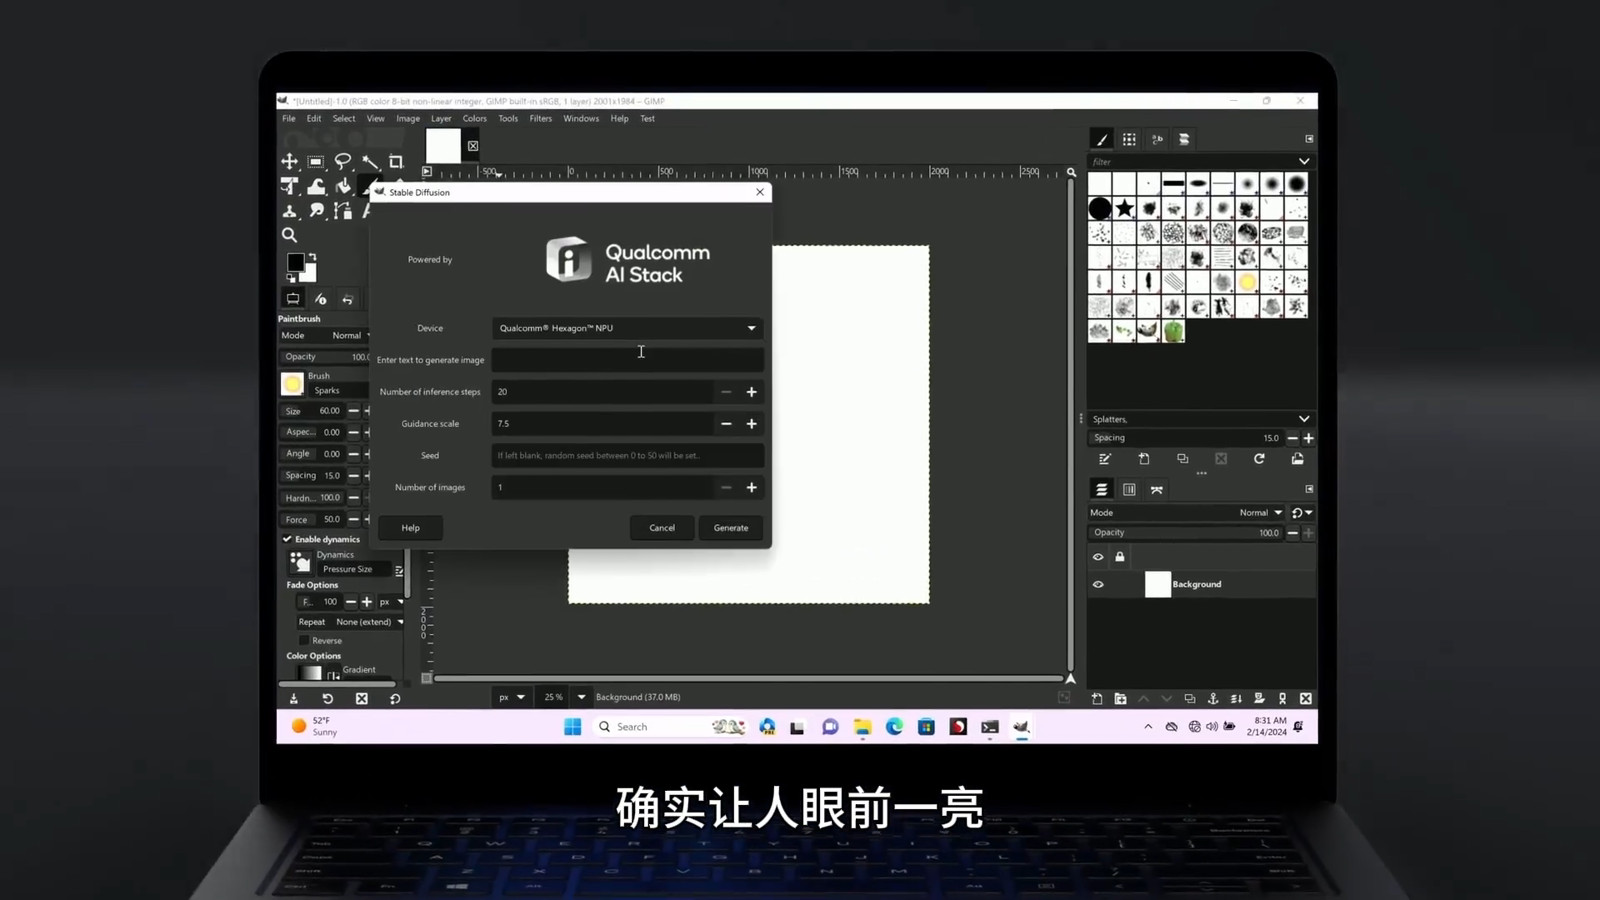
Task: Click the Cancel button
Action: pos(662,528)
